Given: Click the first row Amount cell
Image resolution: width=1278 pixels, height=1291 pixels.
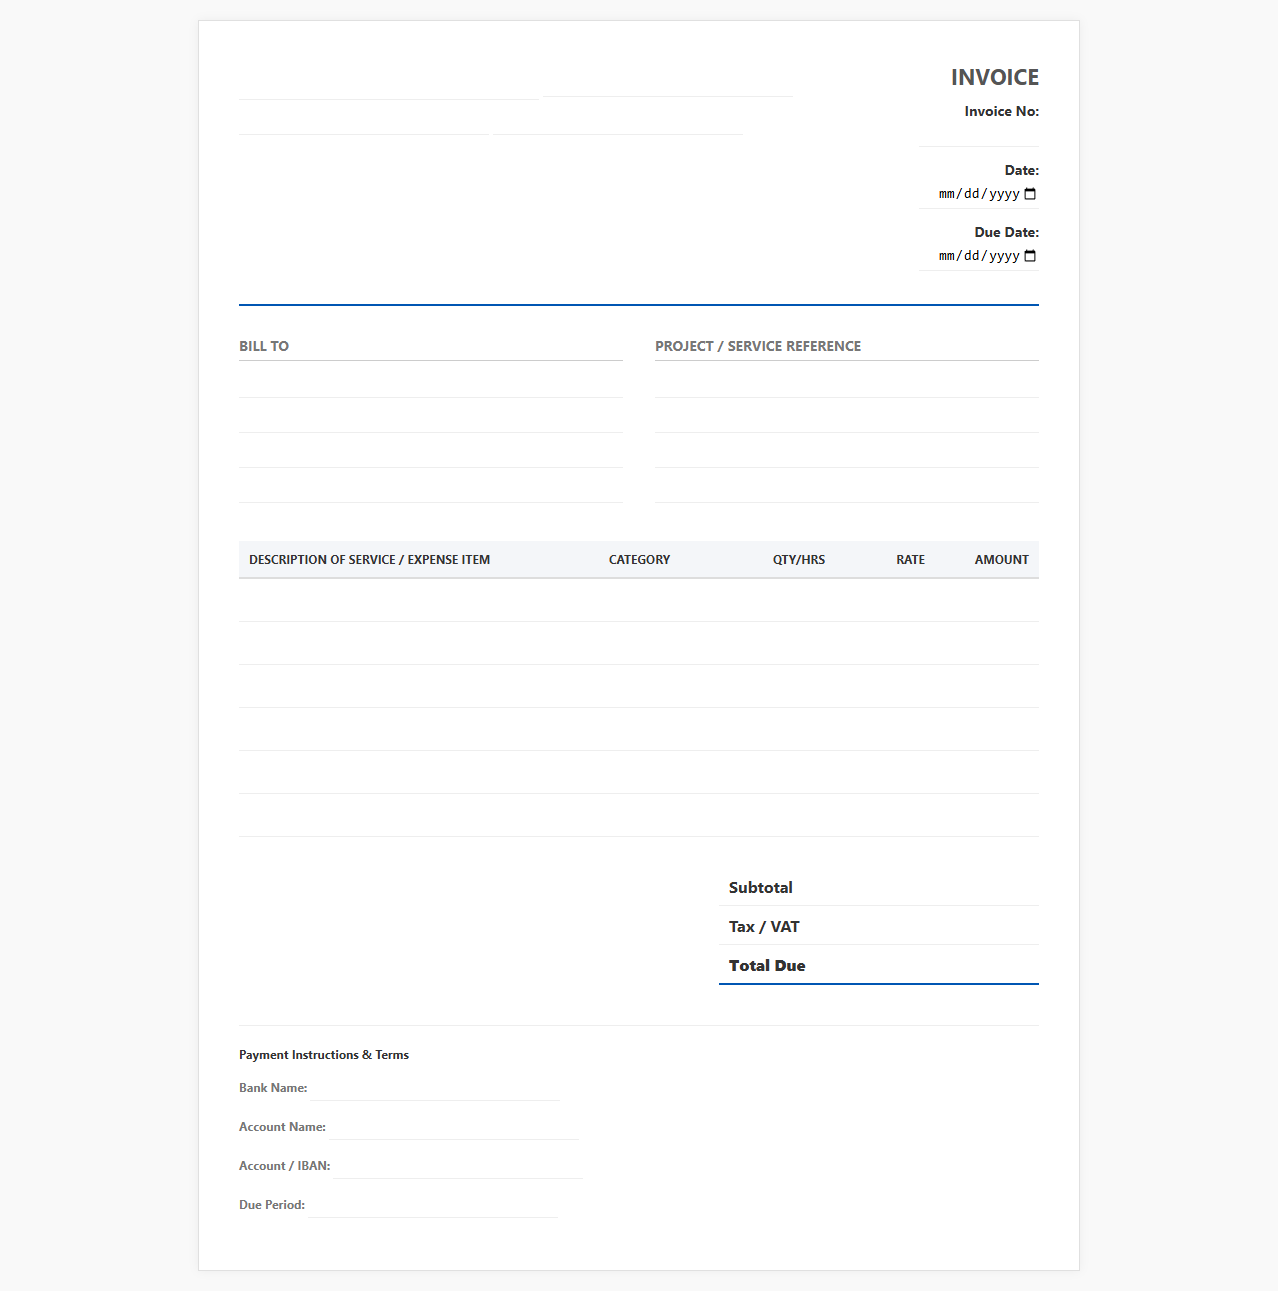Looking at the screenshot, I should (x=987, y=600).
